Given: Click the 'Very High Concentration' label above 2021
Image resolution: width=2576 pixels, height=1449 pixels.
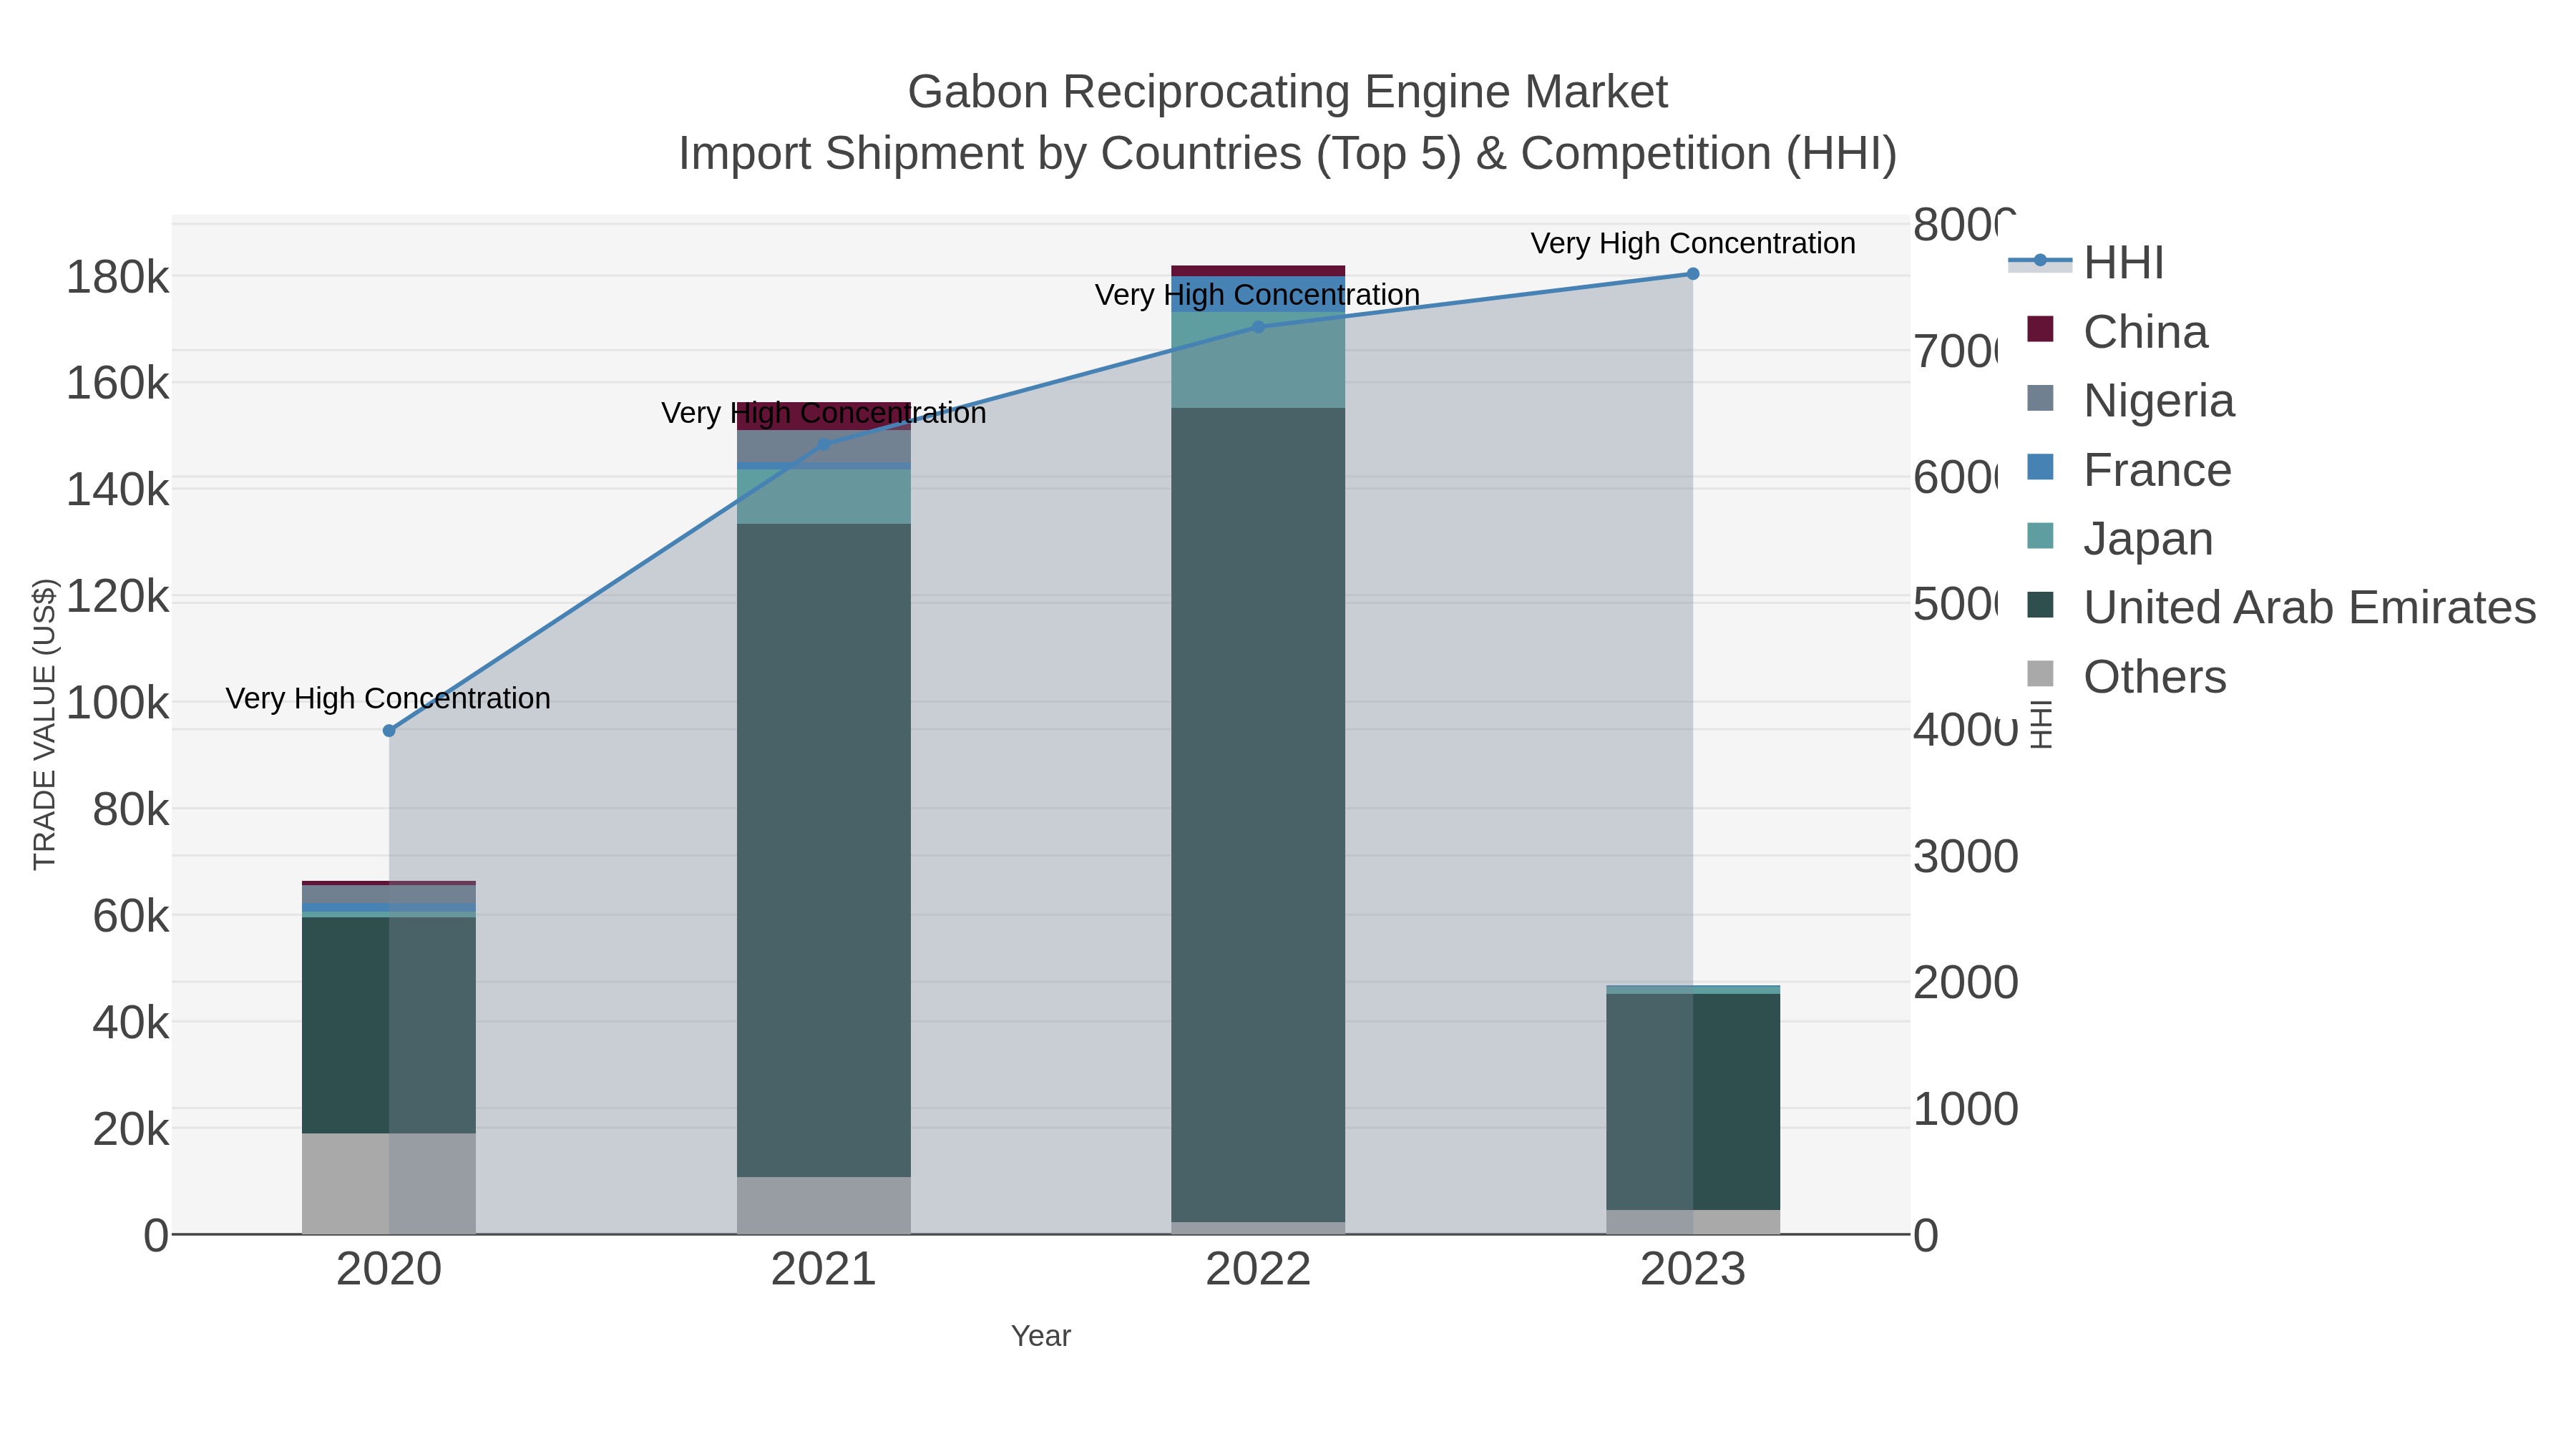Looking at the screenshot, I should pos(824,413).
